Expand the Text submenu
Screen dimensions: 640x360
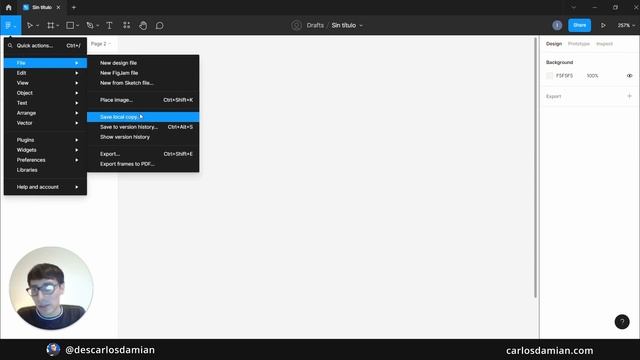coord(45,103)
